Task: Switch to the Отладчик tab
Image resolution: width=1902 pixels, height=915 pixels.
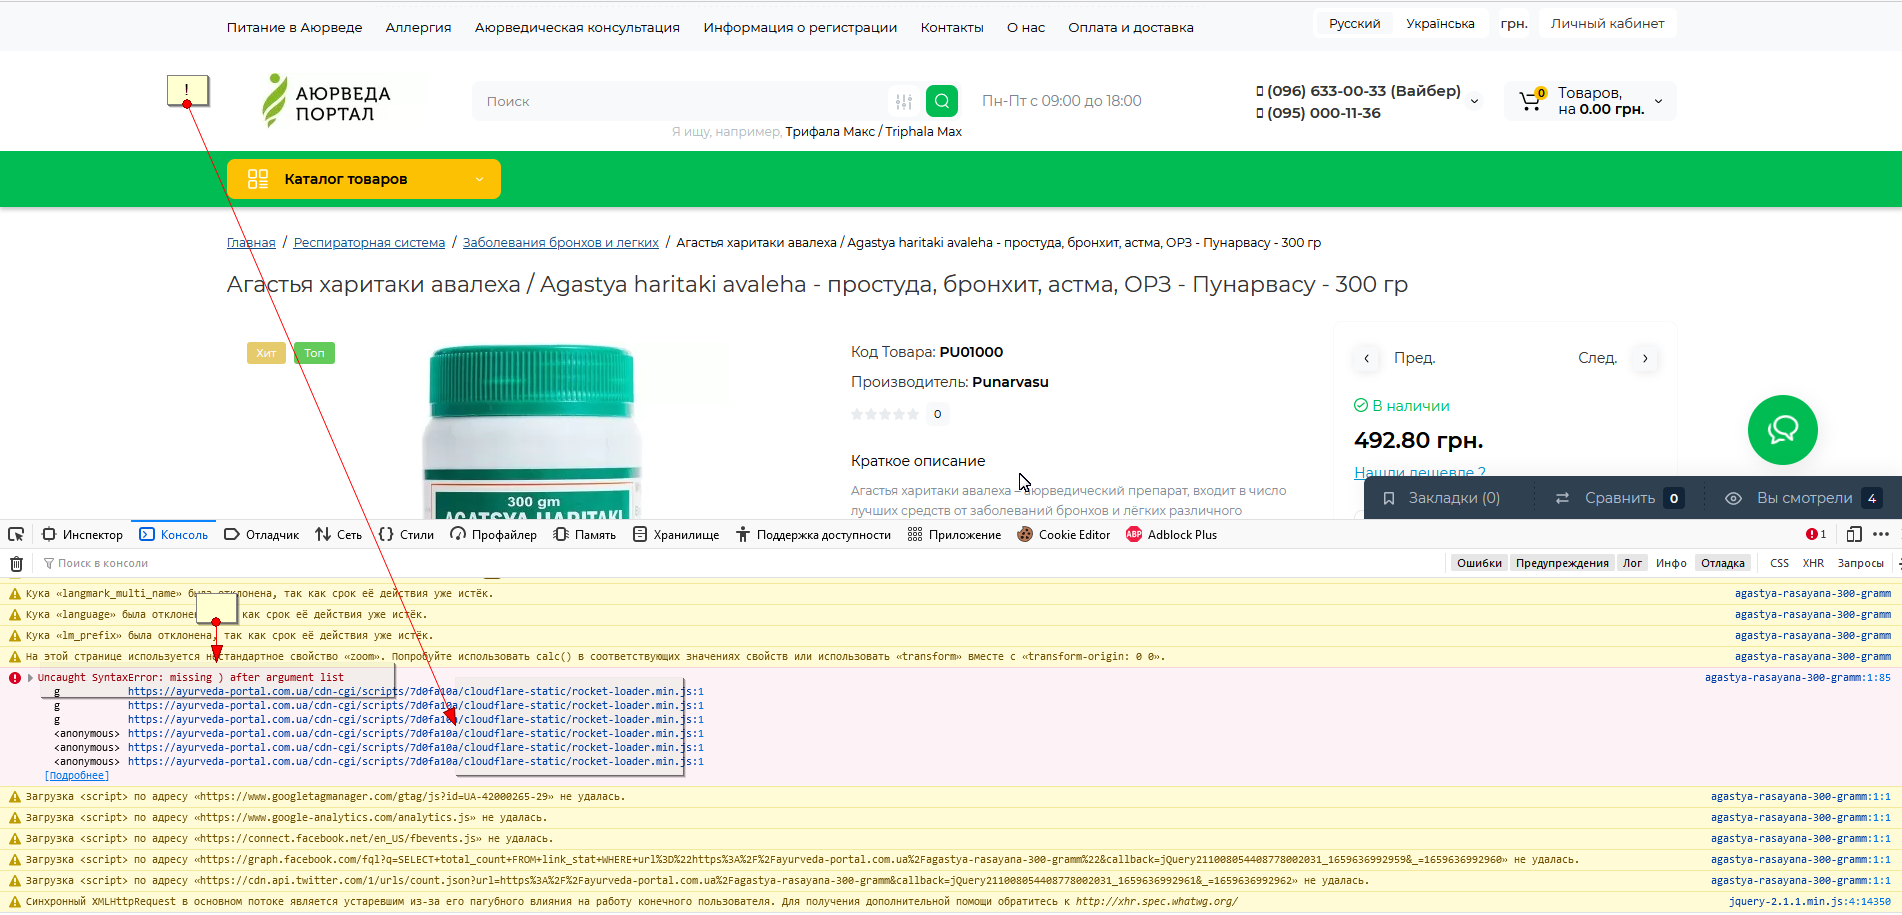Action: pyautogui.click(x=261, y=535)
